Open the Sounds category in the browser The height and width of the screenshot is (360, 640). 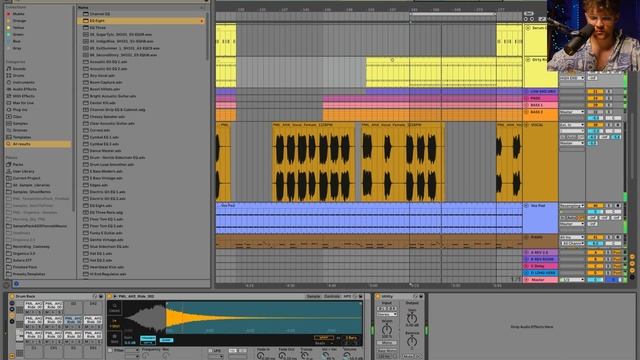[19, 69]
